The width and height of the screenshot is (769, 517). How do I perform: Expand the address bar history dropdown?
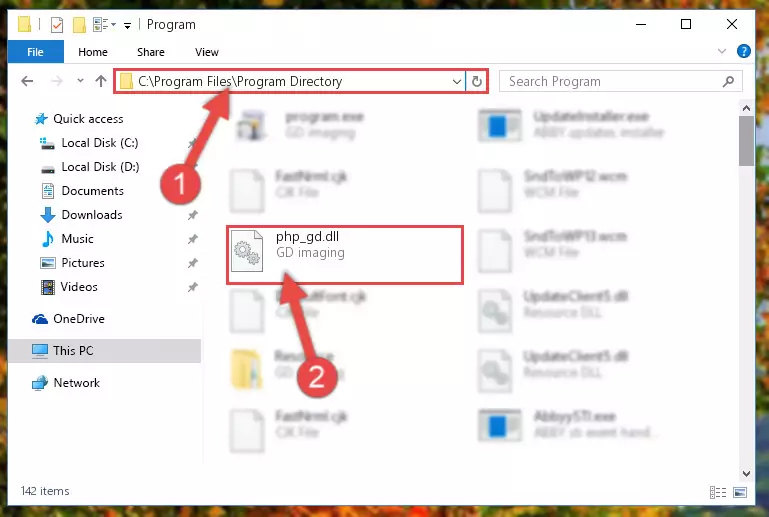coord(457,81)
